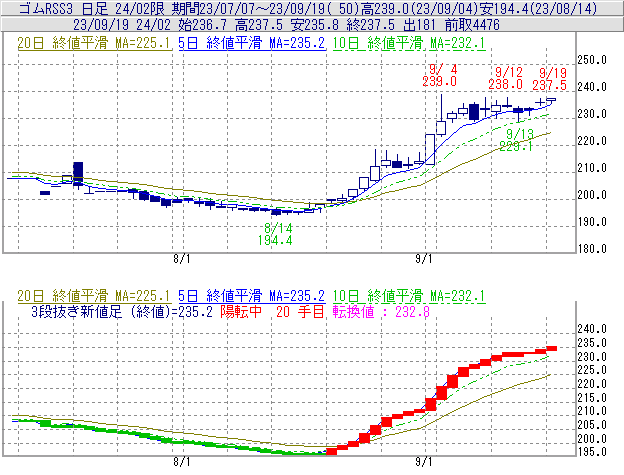
Task: Click lower chart 235.0 axis label
Action: click(592, 343)
